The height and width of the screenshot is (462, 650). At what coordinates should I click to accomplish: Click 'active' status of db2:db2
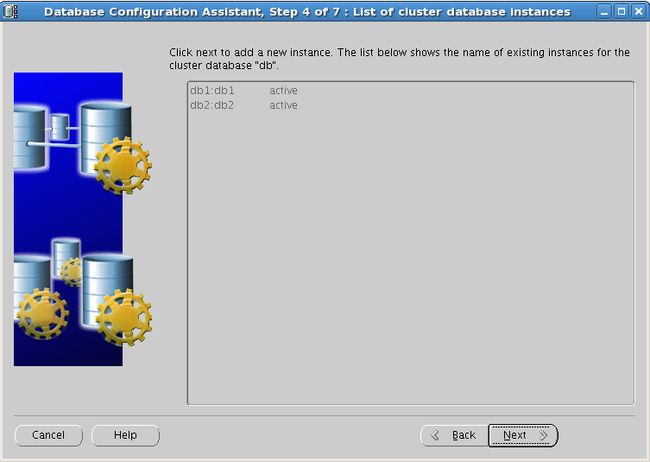pos(284,105)
